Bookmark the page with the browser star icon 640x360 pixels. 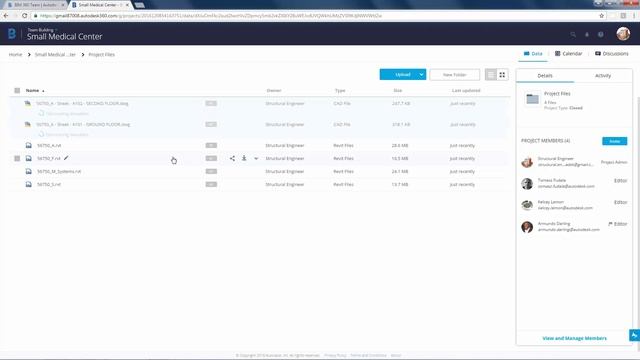(x=601, y=16)
